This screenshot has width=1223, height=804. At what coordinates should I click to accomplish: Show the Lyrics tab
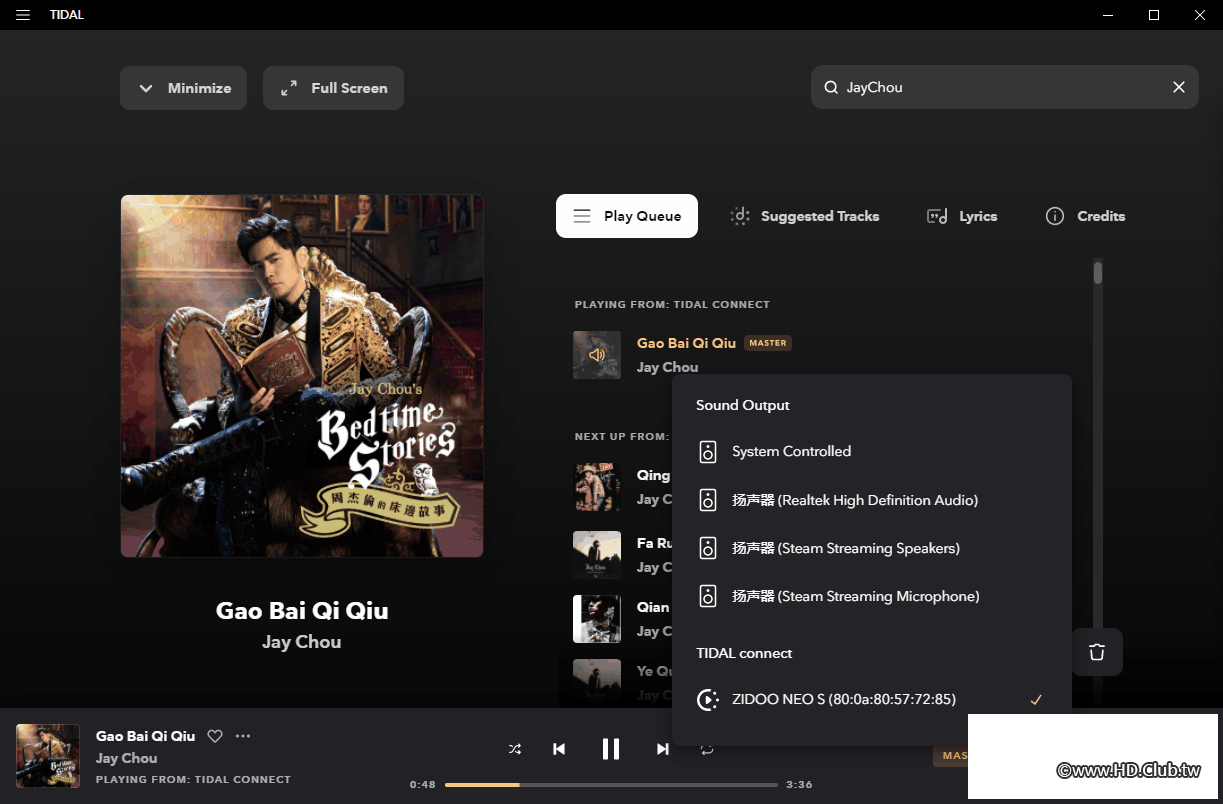[x=962, y=216]
